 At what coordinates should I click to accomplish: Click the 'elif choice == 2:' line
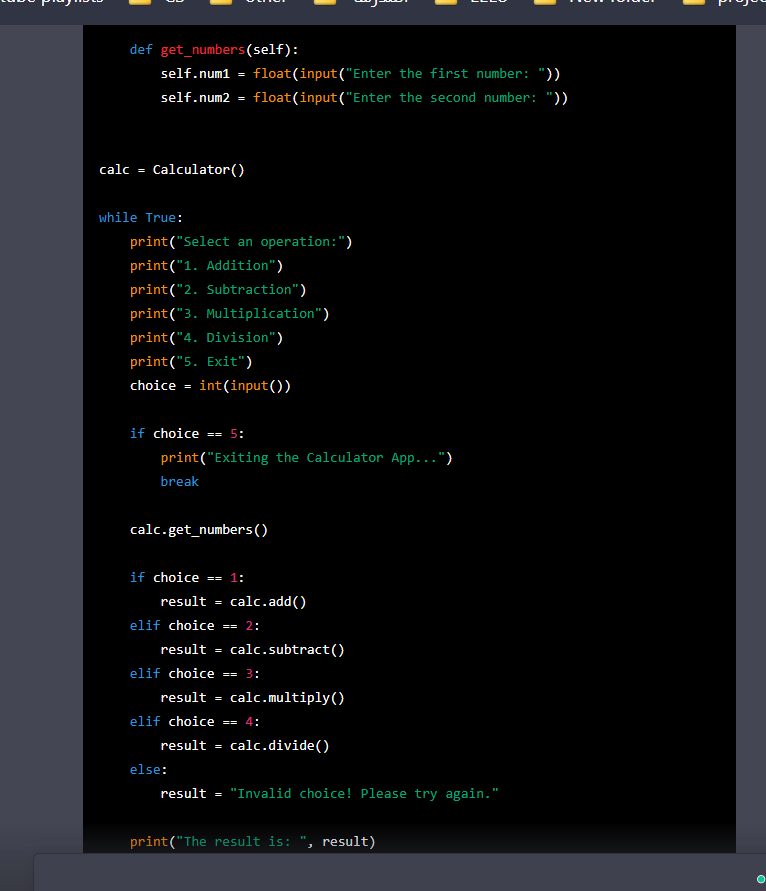[x=194, y=626]
